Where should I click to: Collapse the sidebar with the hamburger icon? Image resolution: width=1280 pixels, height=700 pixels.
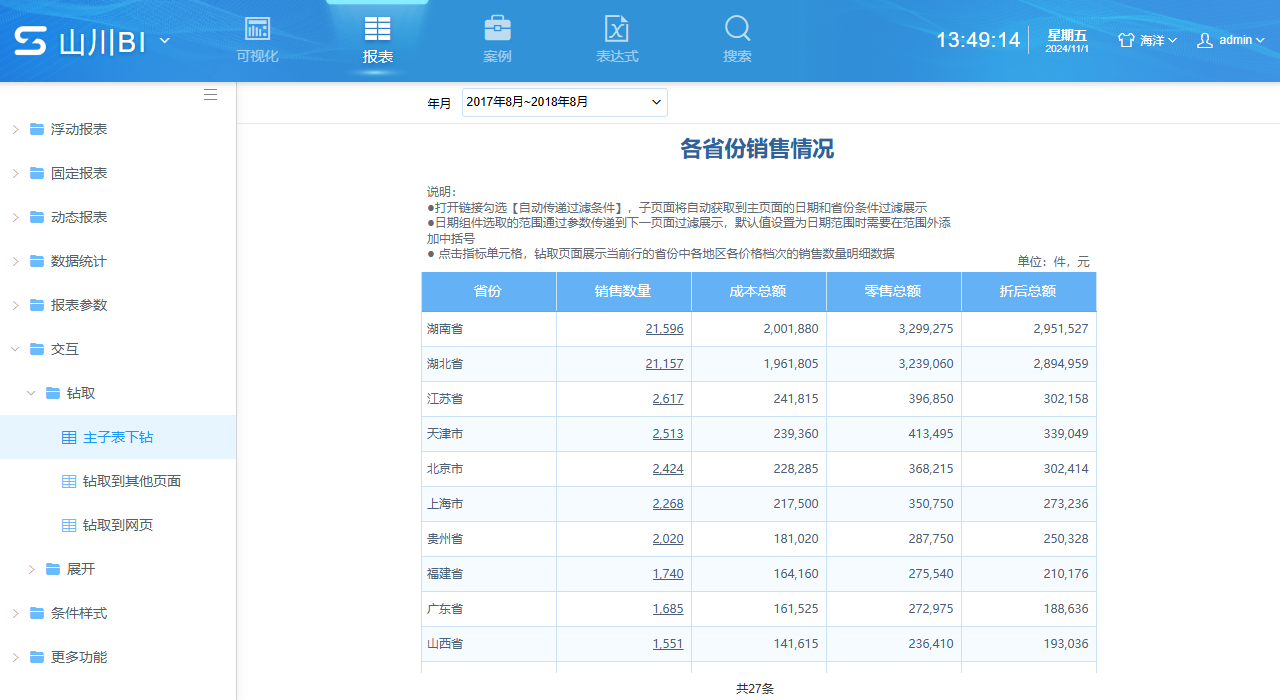pos(210,94)
